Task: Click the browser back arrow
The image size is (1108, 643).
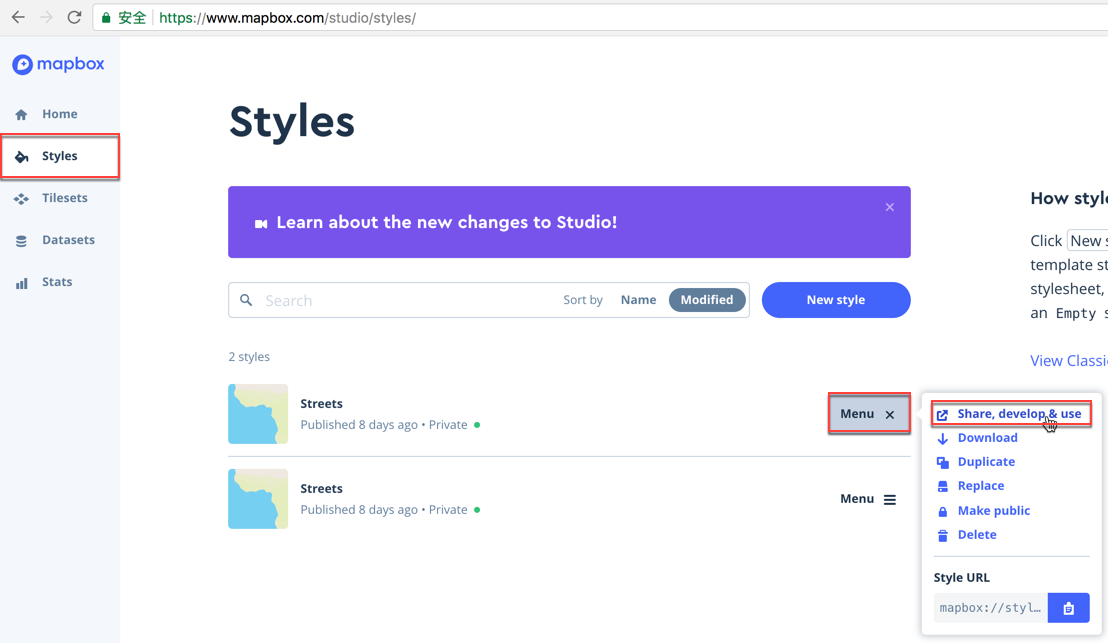Action: 18,18
